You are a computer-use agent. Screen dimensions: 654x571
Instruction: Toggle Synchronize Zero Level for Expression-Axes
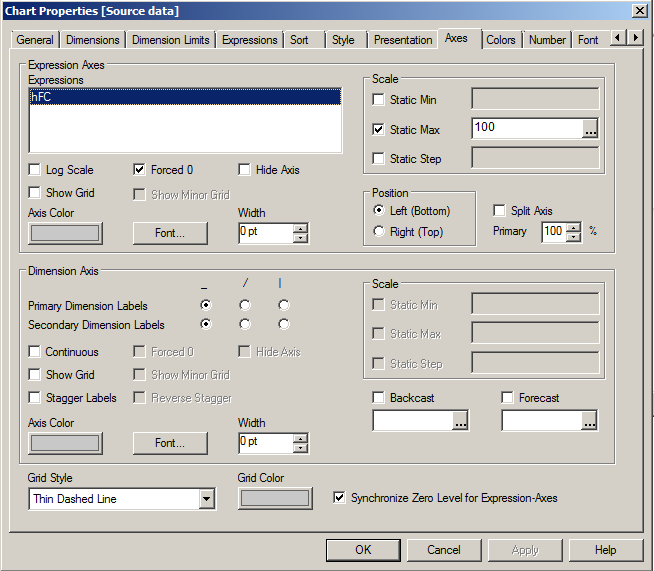(340, 497)
